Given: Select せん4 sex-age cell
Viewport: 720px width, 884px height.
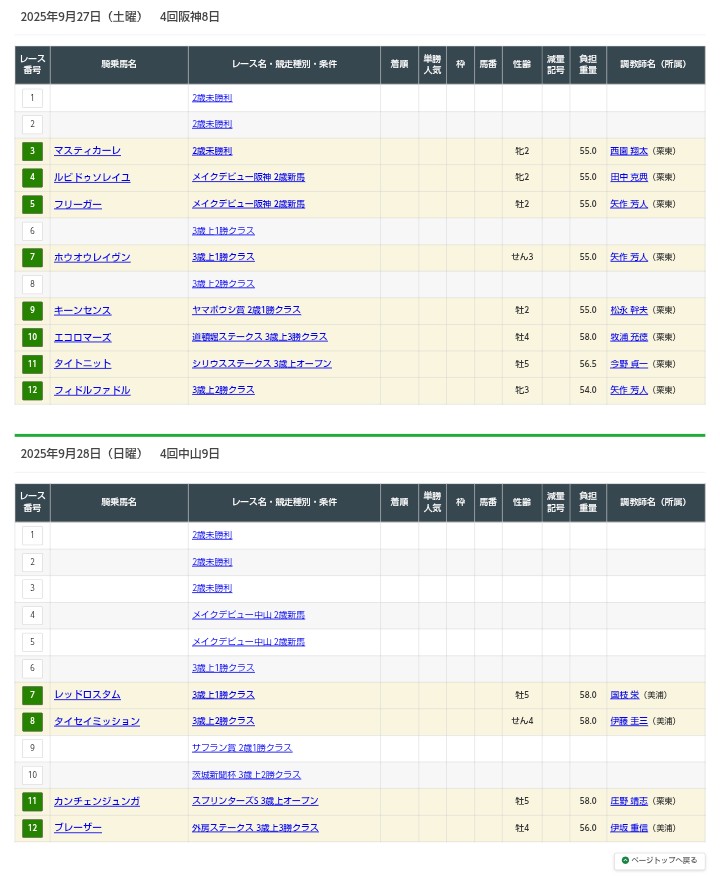Looking at the screenshot, I should [522, 721].
